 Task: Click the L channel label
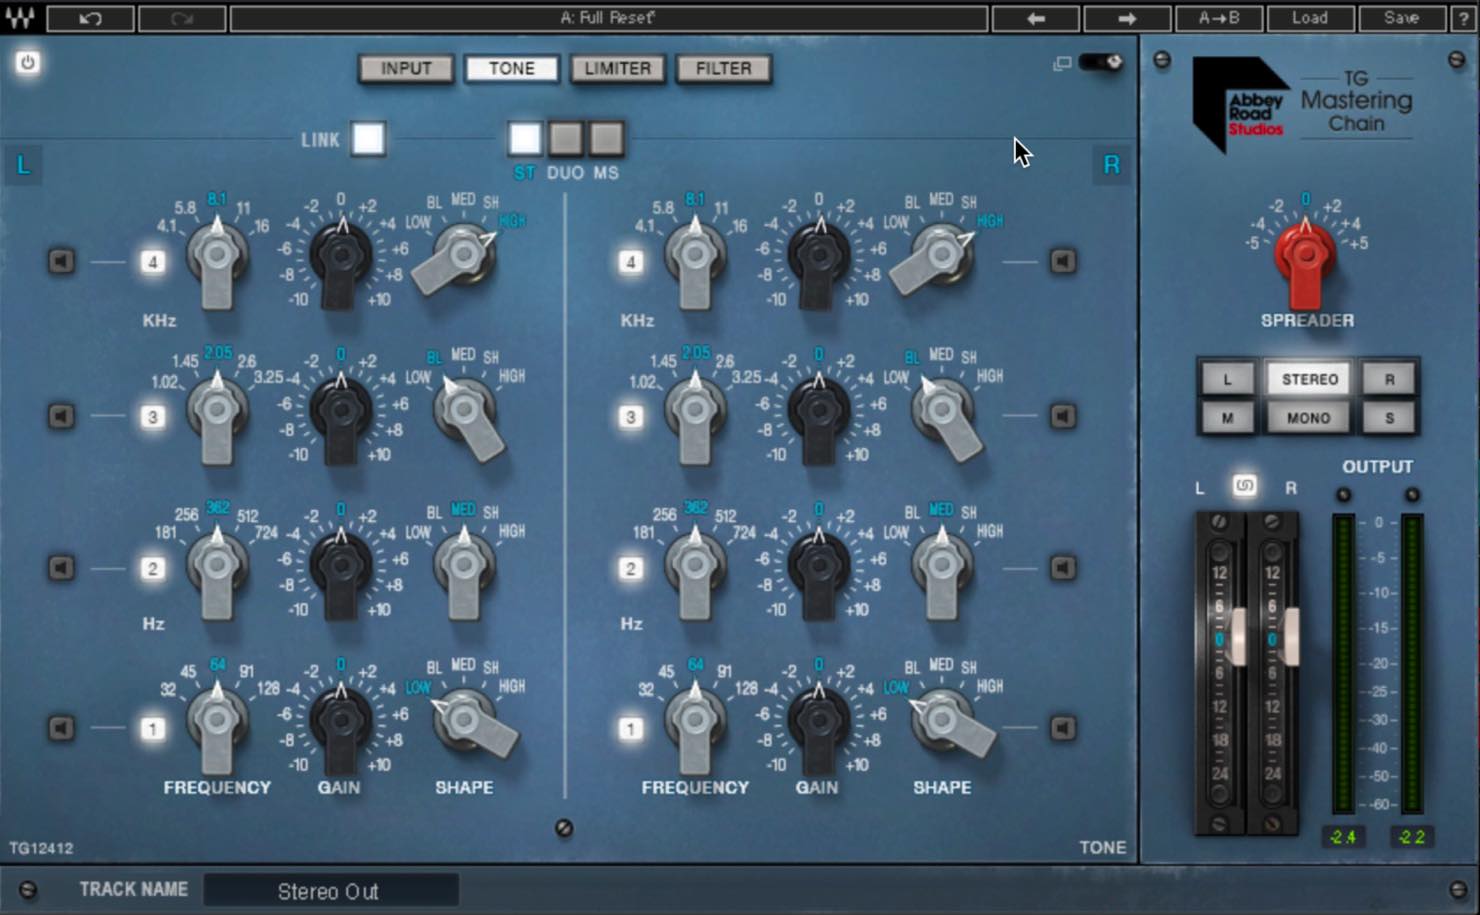point(23,165)
